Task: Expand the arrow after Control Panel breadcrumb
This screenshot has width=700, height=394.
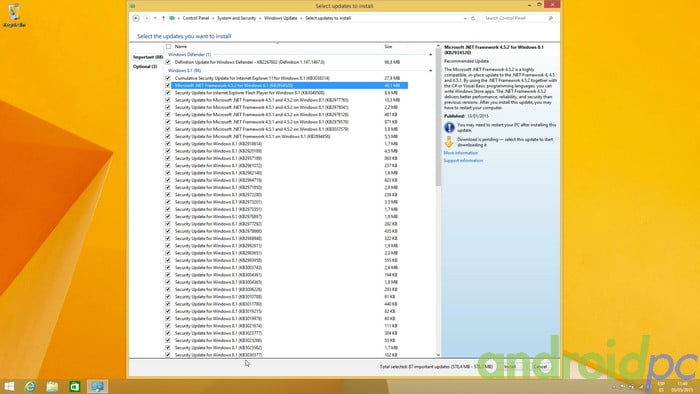Action: pyautogui.click(x=212, y=18)
